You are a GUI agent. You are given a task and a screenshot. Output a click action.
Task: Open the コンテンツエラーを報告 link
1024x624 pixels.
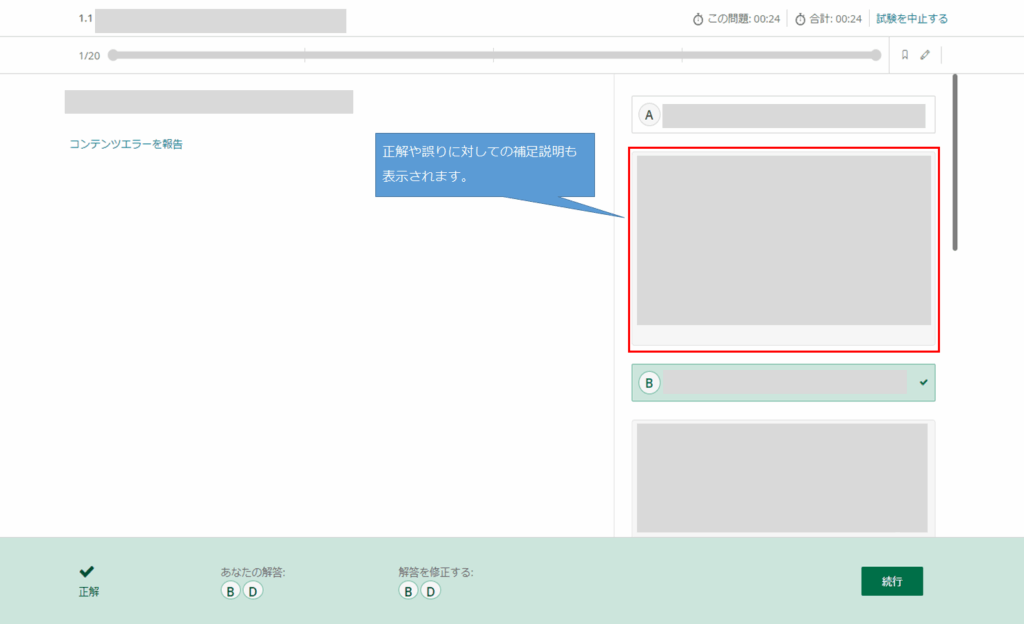click(126, 144)
